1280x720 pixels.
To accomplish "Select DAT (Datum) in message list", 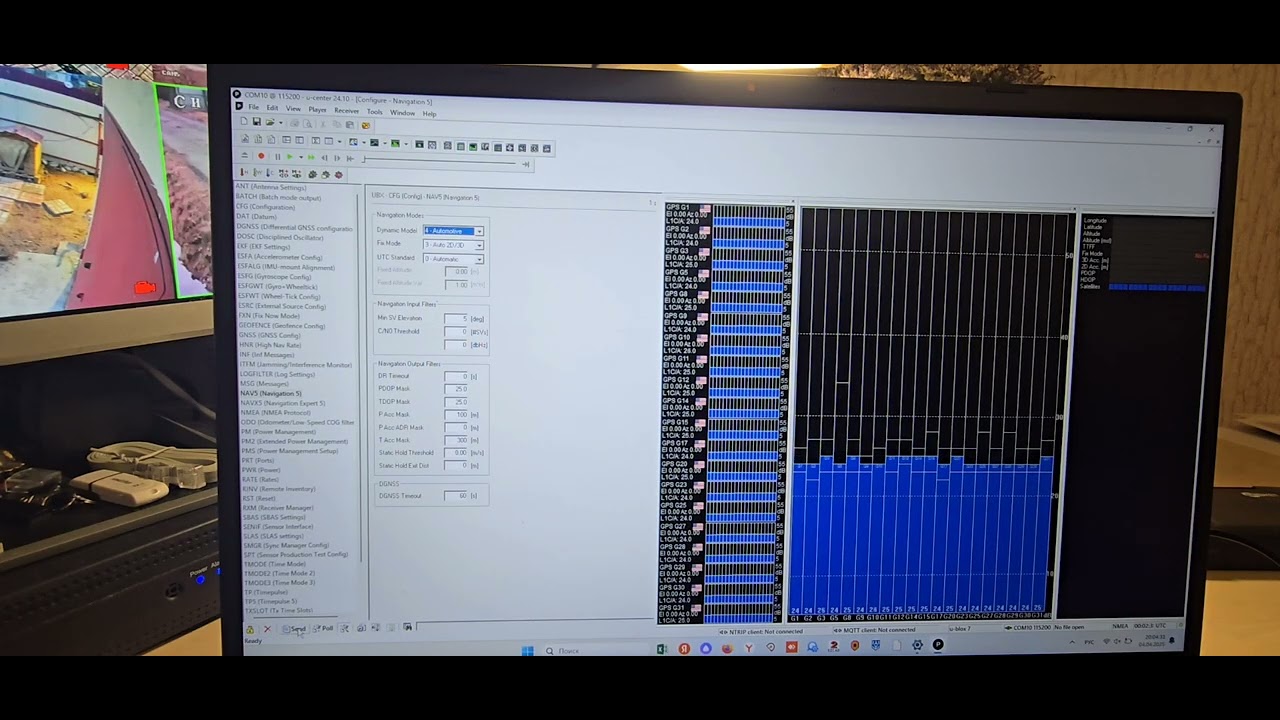I will [x=256, y=217].
